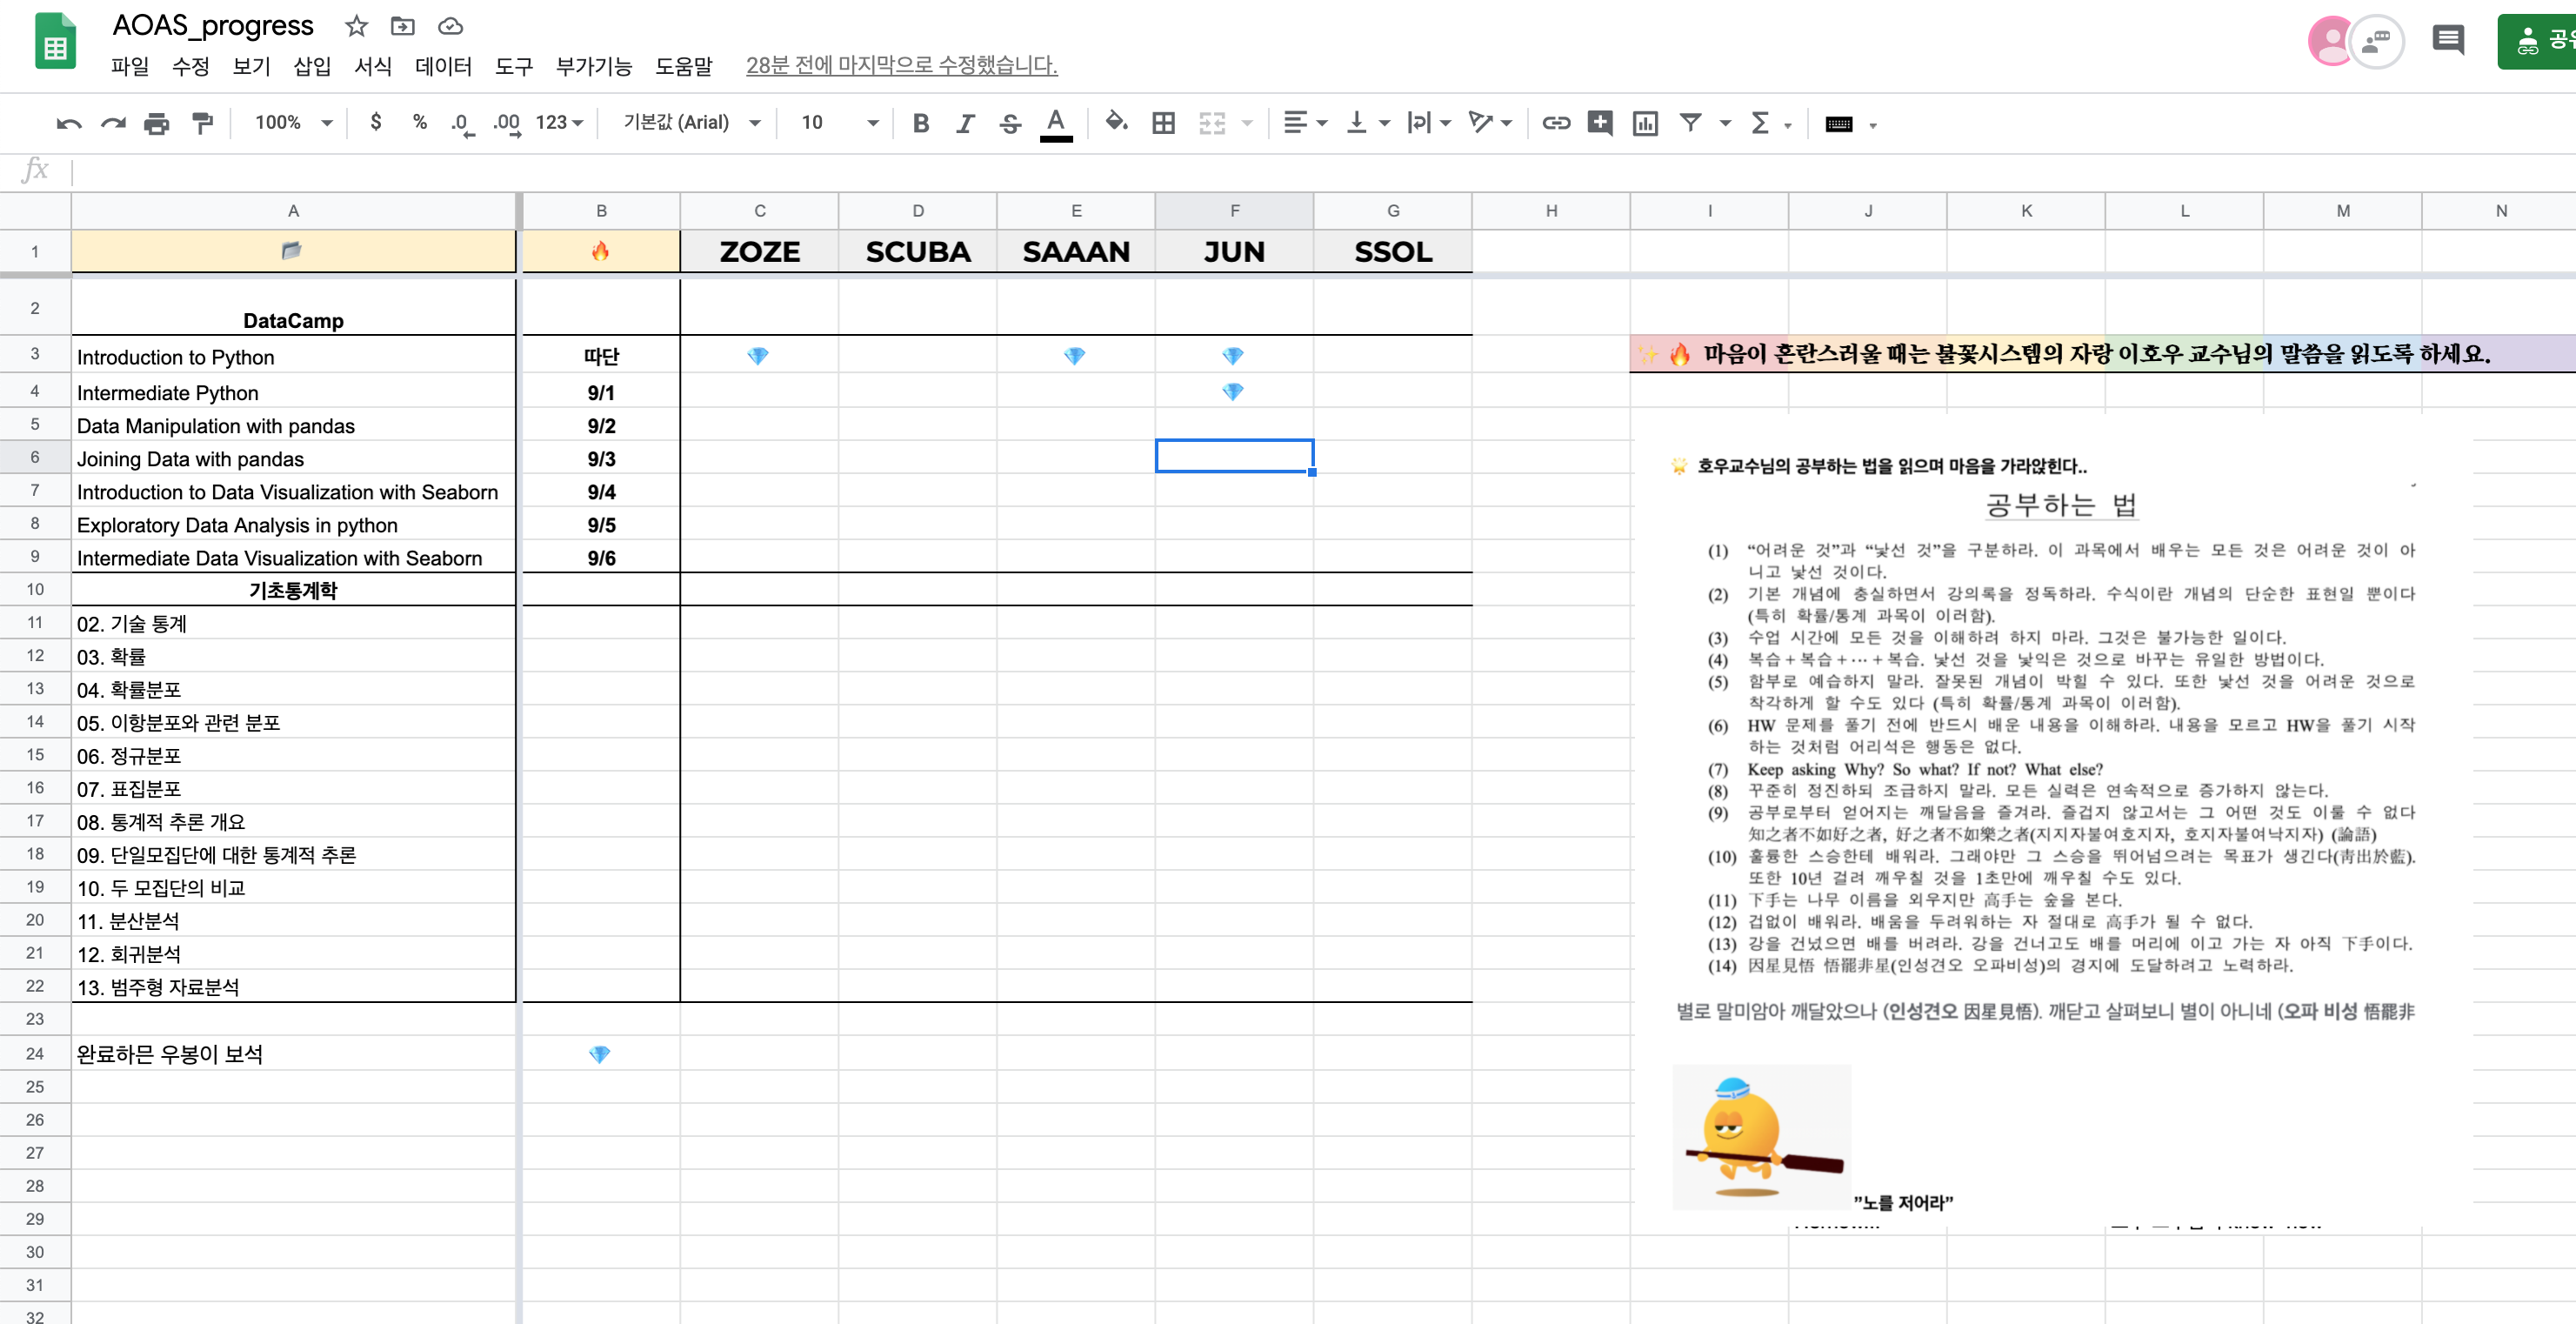Insert a chart from toolbar

coord(1645,123)
